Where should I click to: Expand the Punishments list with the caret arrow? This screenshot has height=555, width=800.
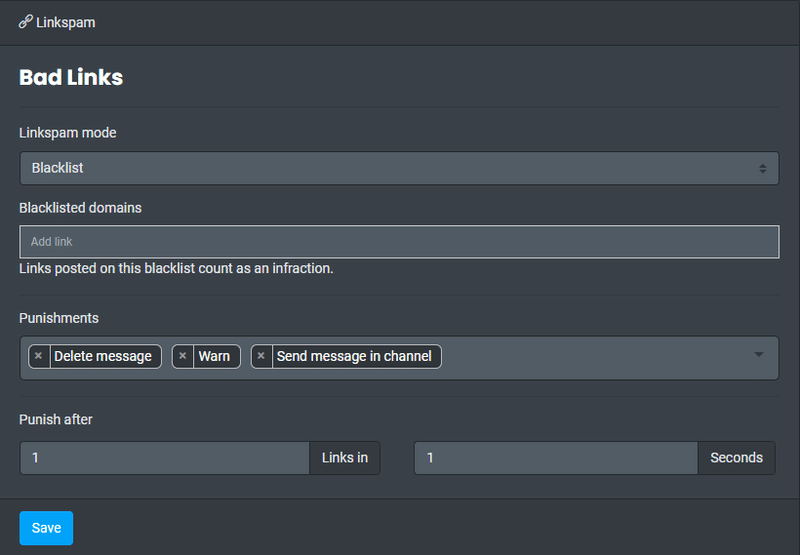point(759,355)
